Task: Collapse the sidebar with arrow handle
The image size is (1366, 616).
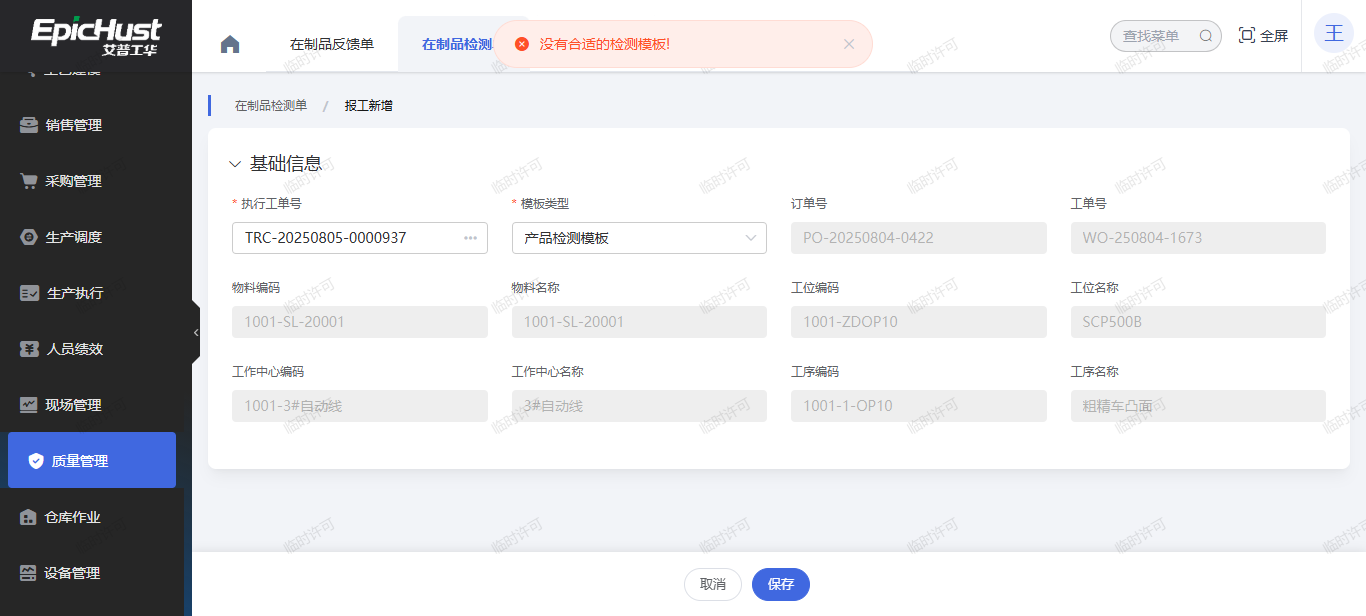Action: point(196,332)
